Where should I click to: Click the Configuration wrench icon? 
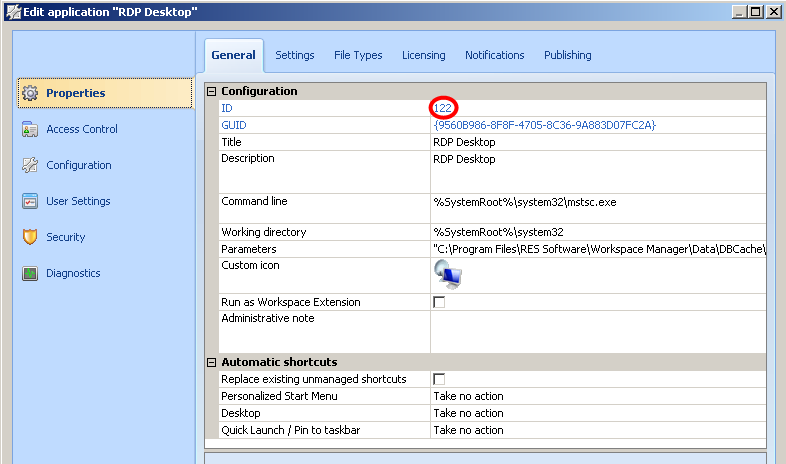click(30, 165)
